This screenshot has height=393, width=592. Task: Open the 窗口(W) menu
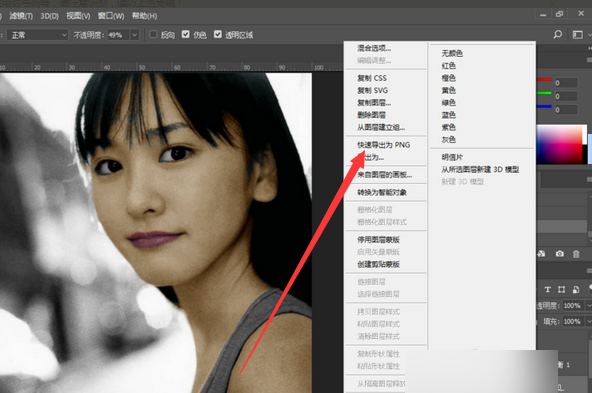pos(111,16)
